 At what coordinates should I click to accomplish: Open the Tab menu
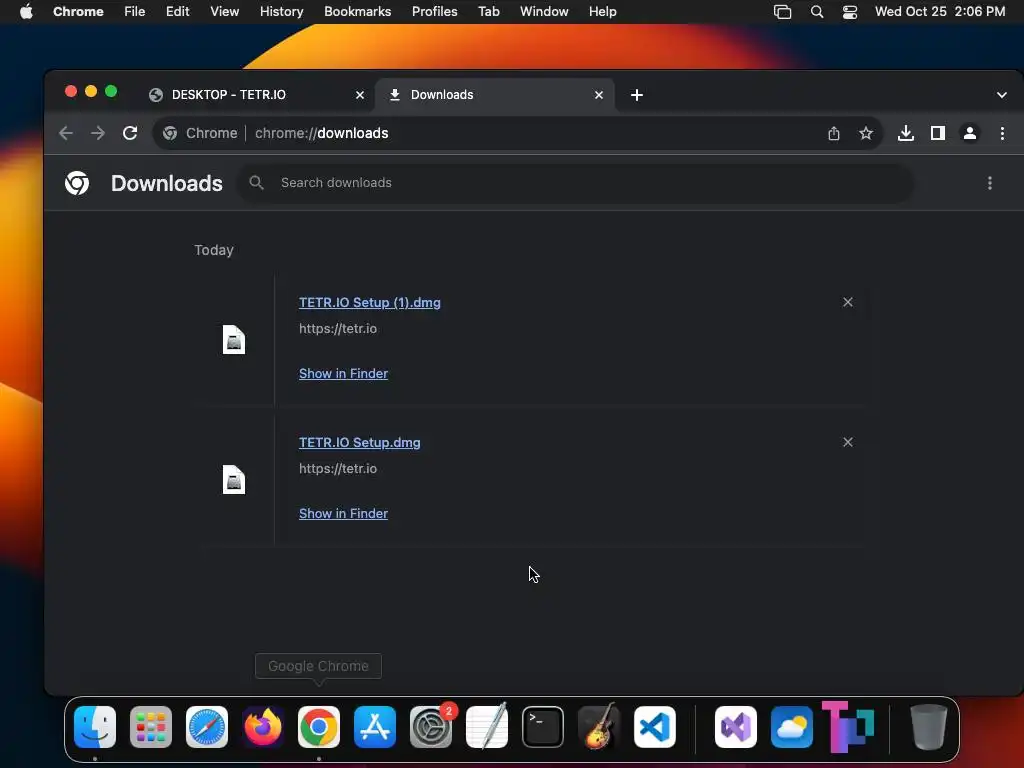click(x=488, y=12)
